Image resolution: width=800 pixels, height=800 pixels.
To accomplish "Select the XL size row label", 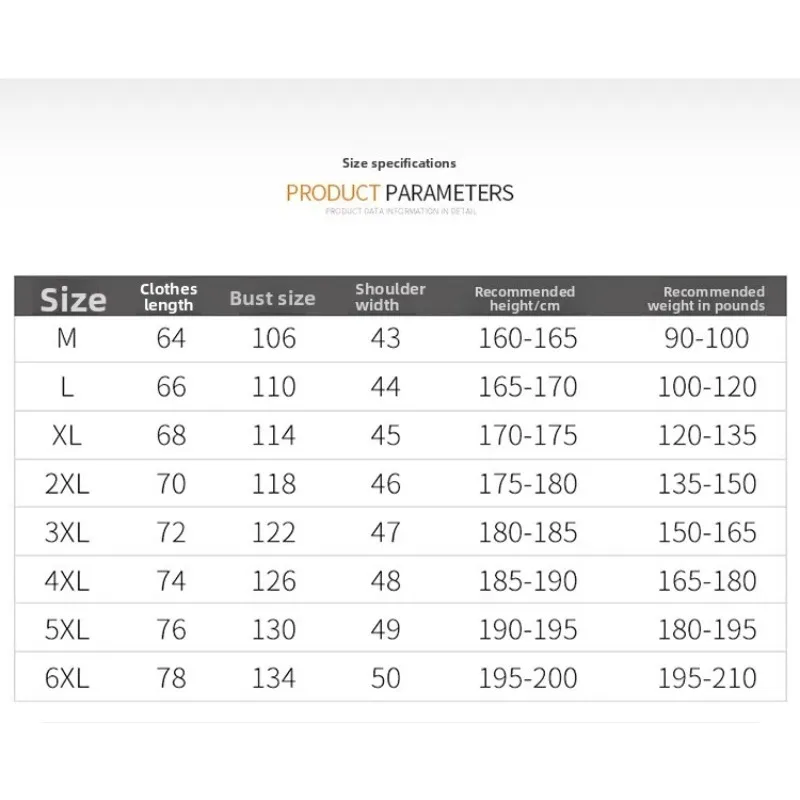I will (67, 435).
